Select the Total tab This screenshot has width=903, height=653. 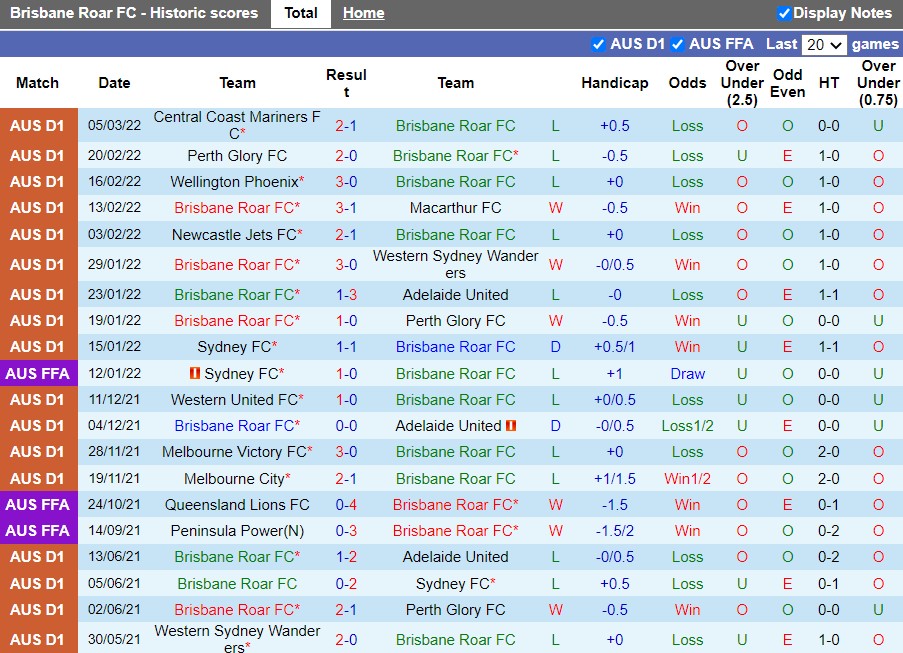click(300, 13)
